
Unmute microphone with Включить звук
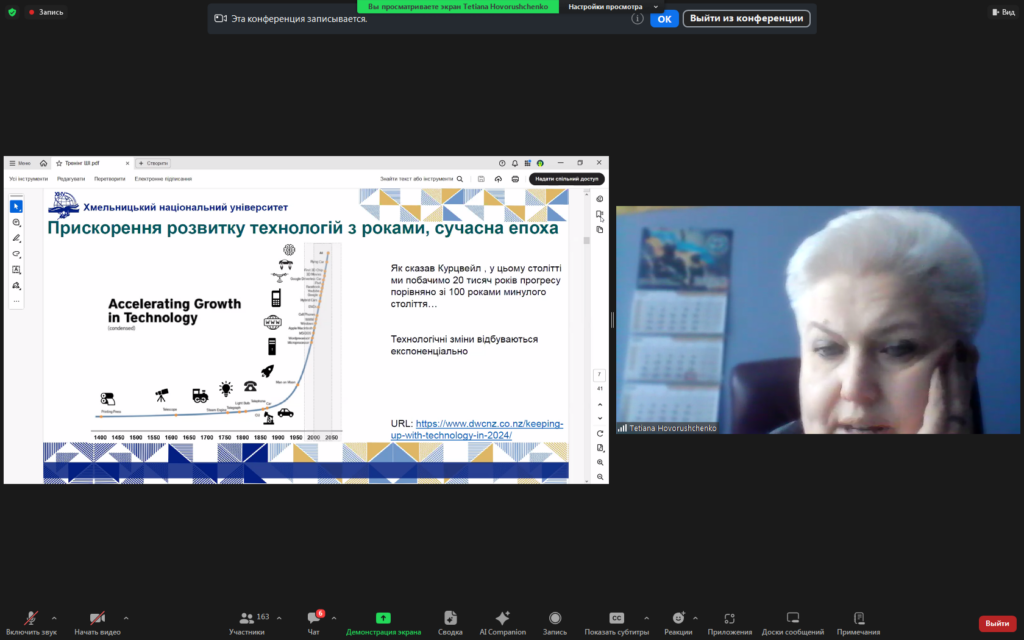(31, 622)
